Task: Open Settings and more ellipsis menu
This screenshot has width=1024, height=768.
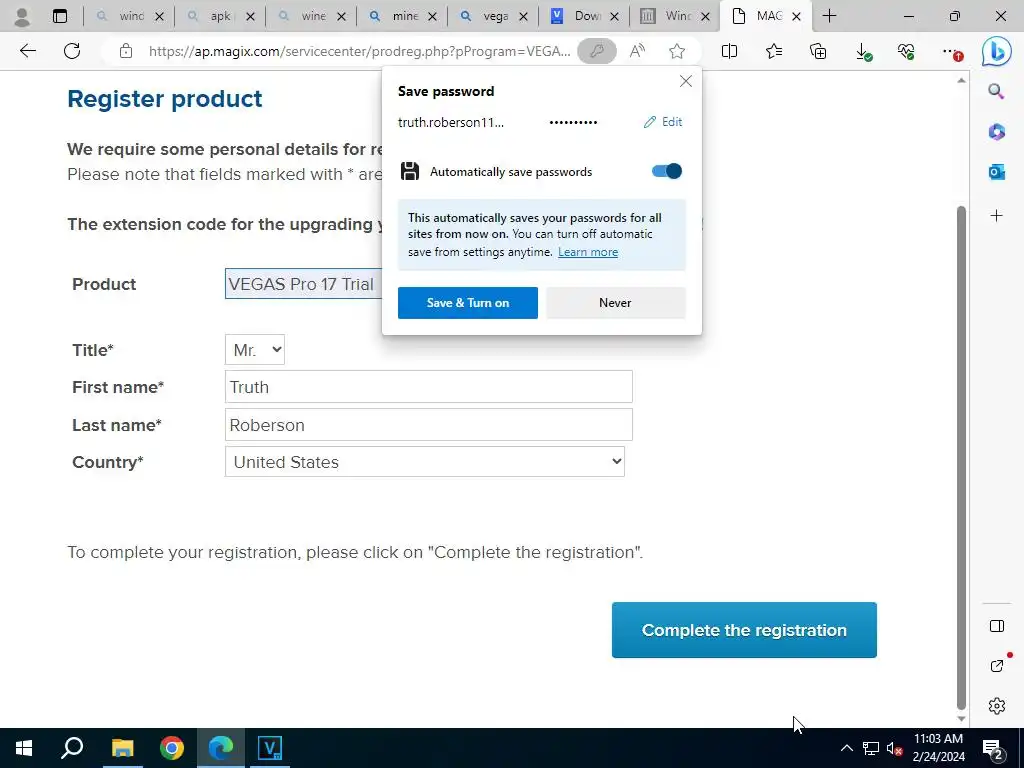Action: (x=952, y=52)
